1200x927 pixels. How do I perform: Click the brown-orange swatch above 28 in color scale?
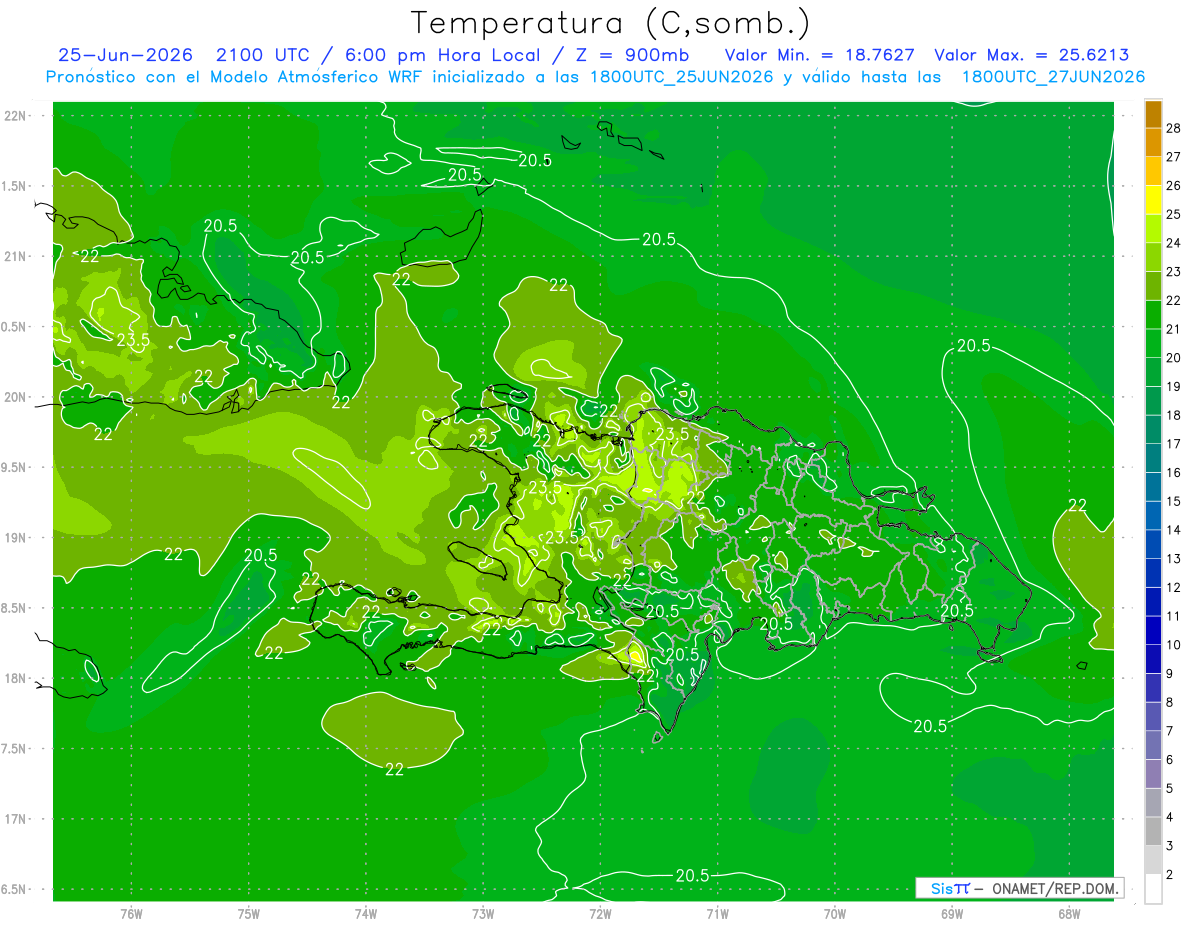[x=1153, y=115]
